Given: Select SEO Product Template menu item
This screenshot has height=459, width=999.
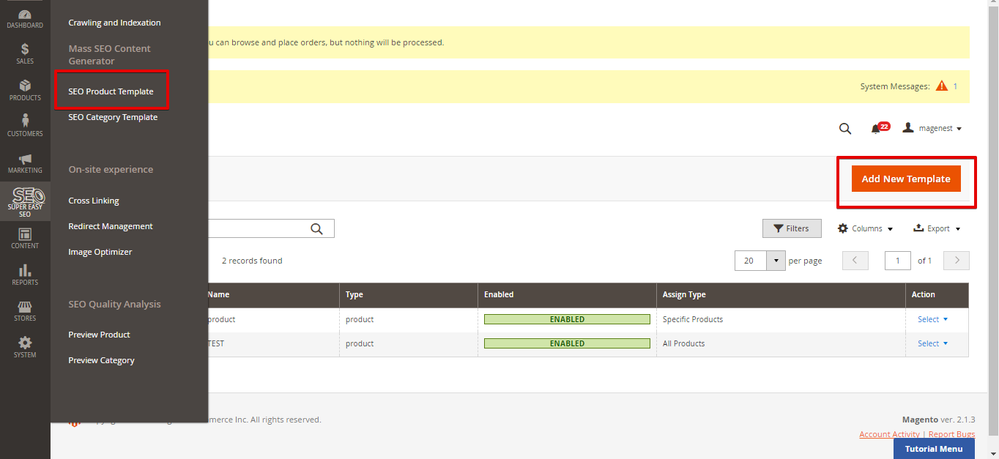Looking at the screenshot, I should click(x=111, y=91).
